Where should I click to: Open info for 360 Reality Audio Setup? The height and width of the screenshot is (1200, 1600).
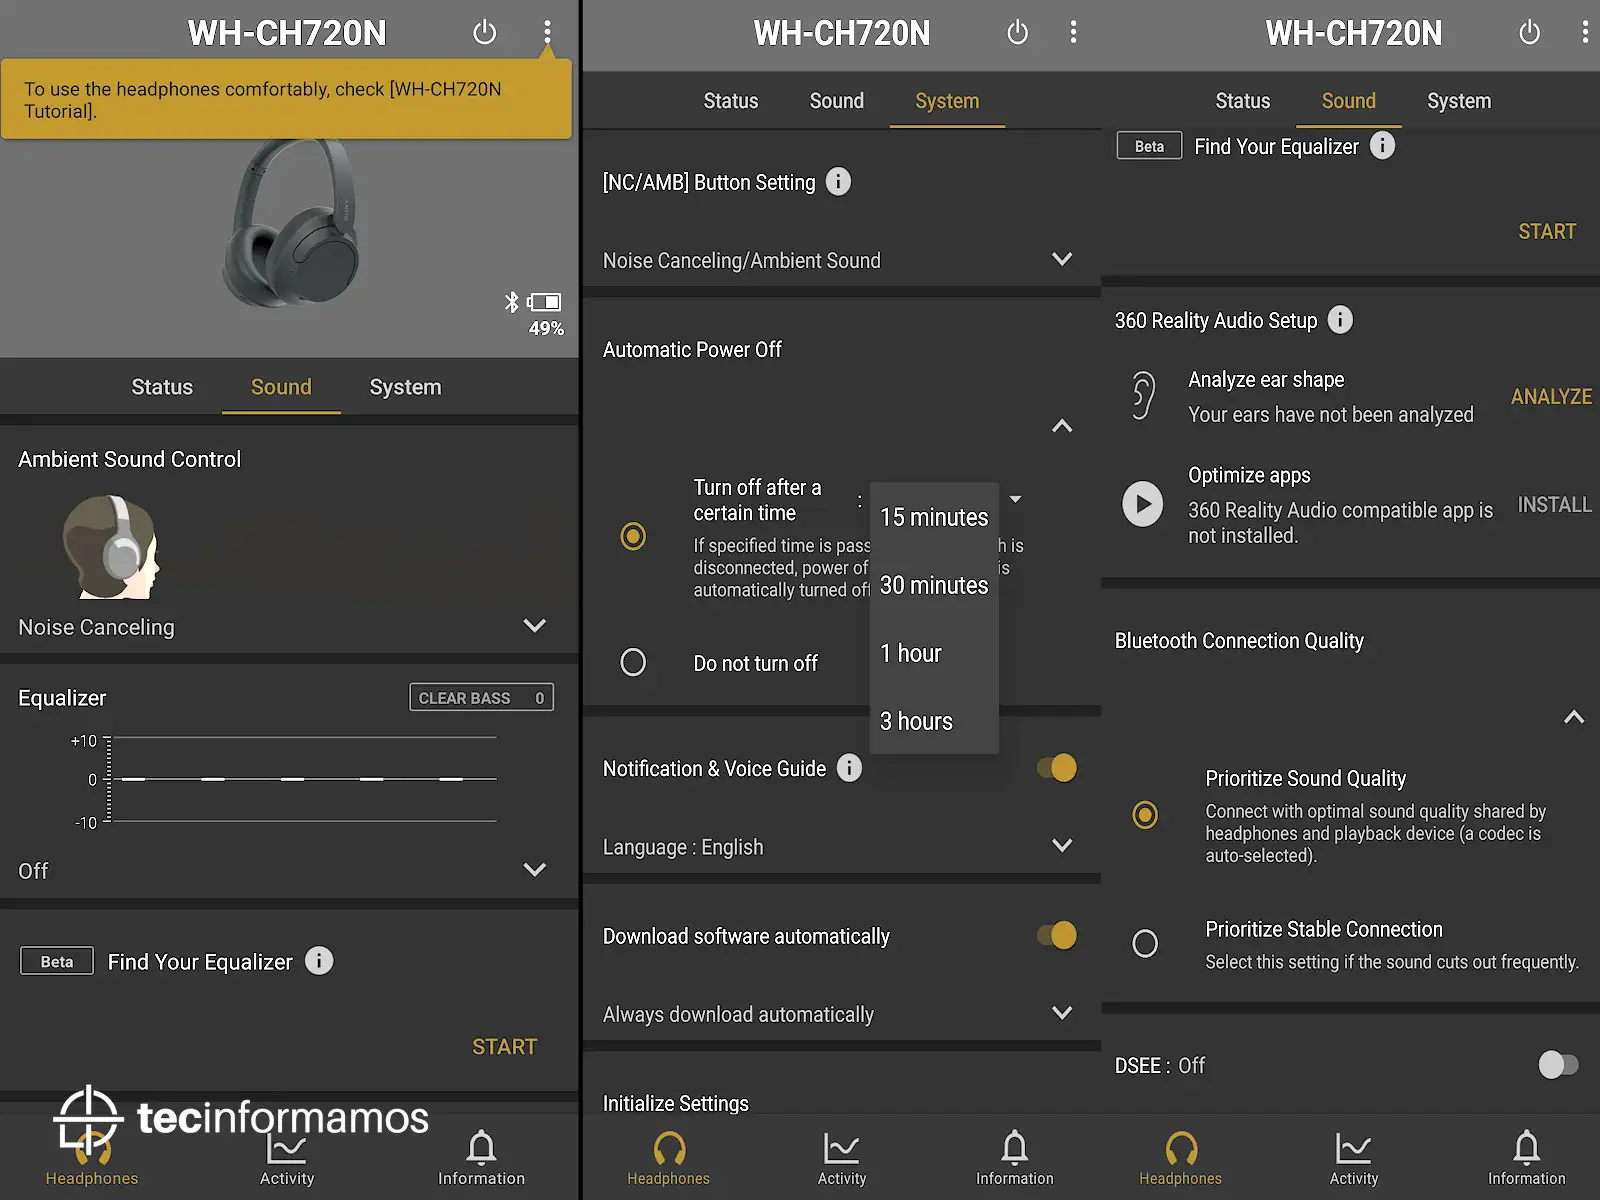(1340, 319)
